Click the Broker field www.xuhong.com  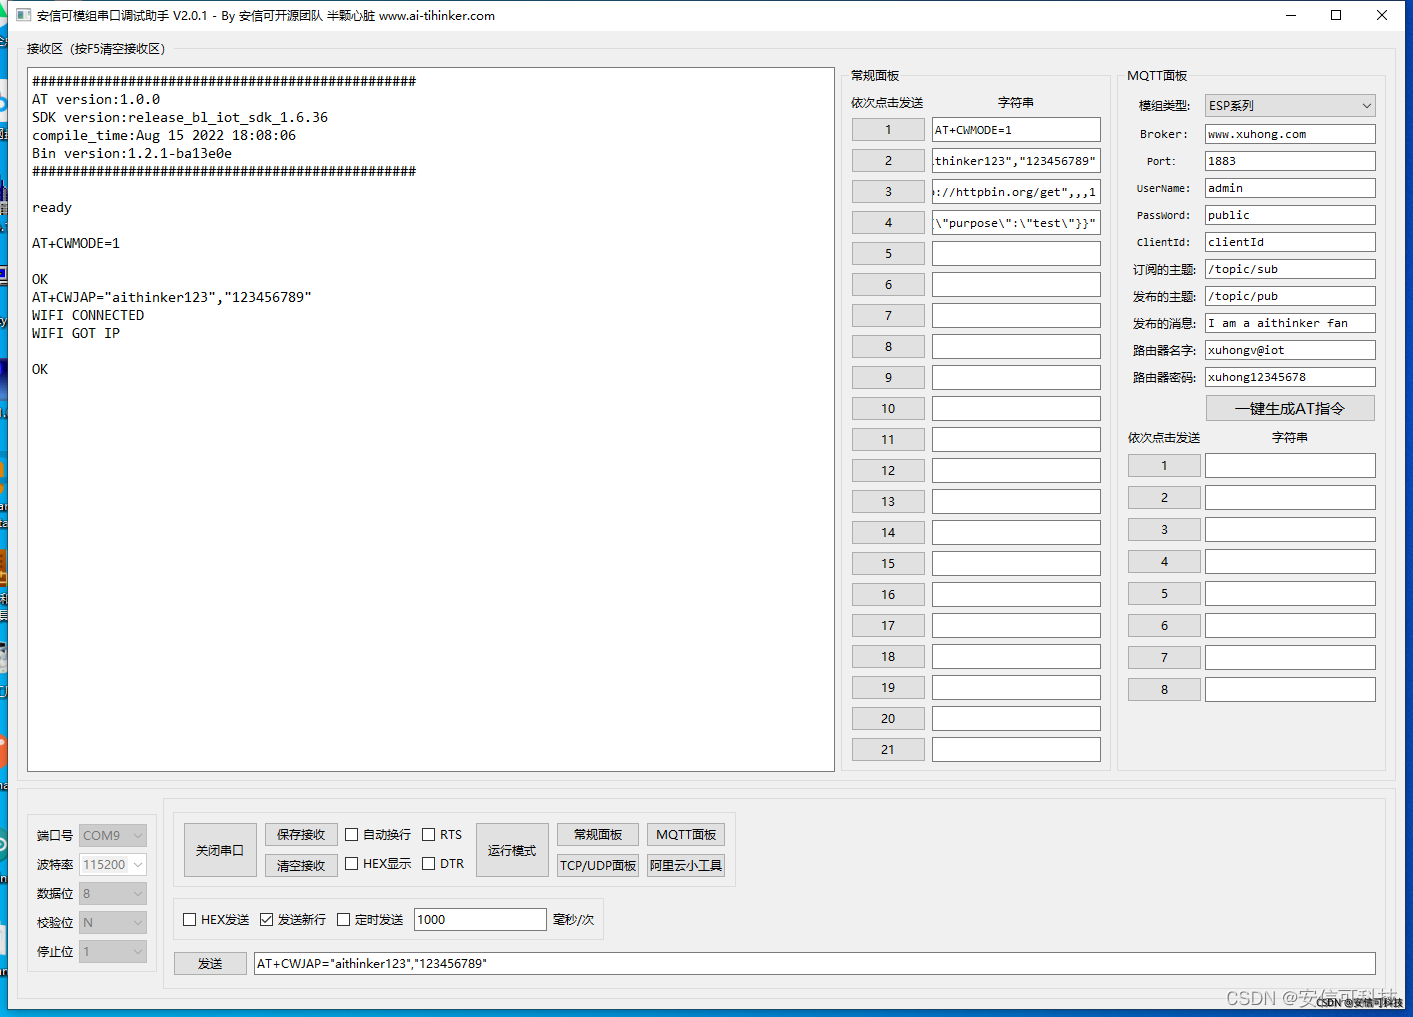(1290, 133)
